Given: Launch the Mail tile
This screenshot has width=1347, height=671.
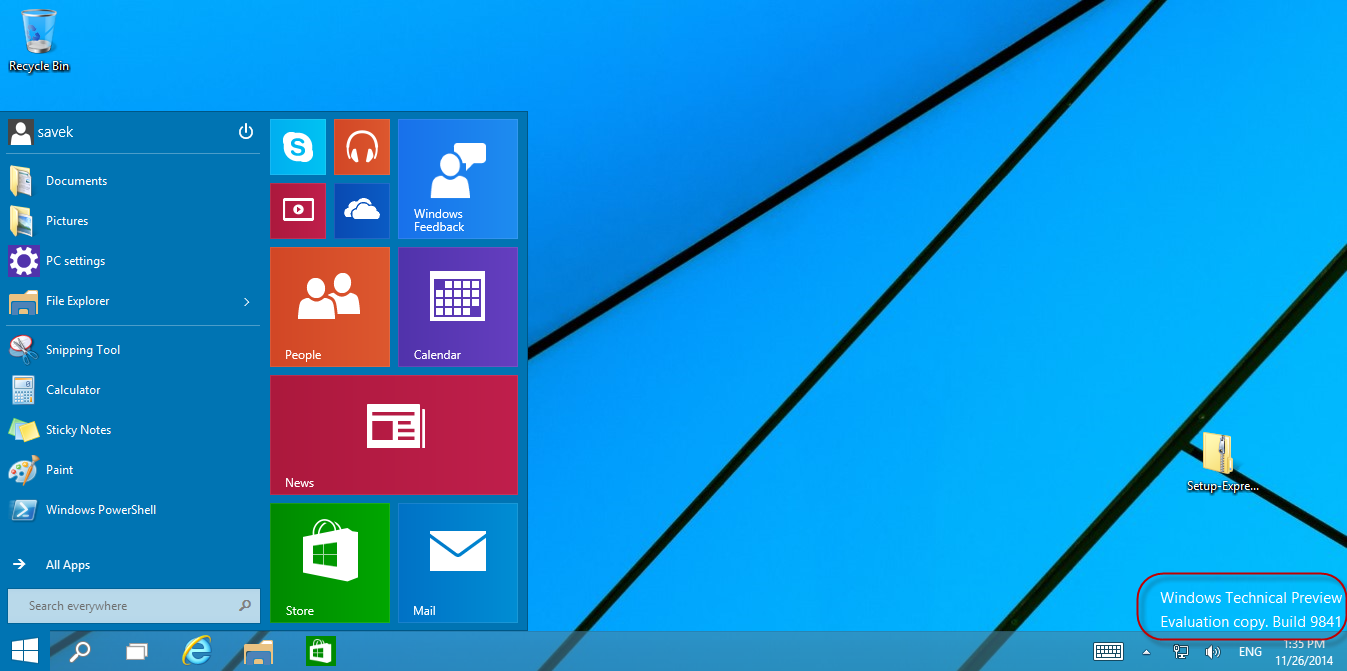Looking at the screenshot, I should [x=457, y=563].
